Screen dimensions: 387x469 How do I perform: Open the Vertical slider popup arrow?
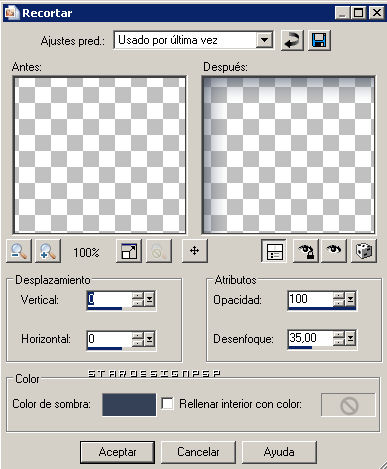click(x=150, y=299)
